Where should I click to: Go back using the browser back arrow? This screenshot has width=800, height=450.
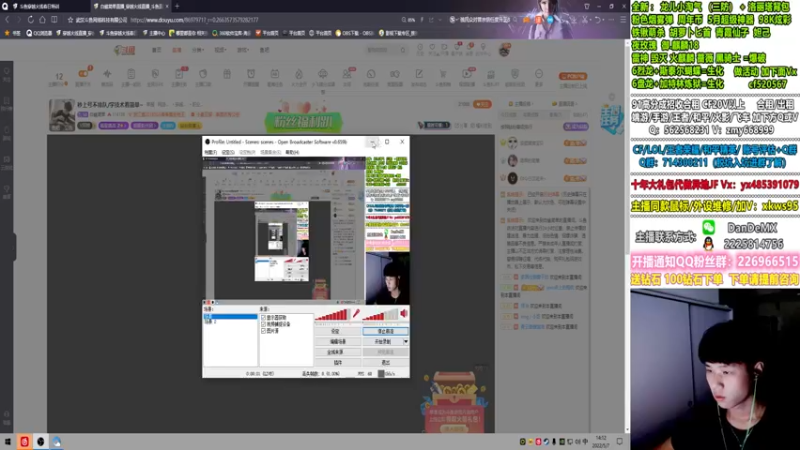(7, 19)
